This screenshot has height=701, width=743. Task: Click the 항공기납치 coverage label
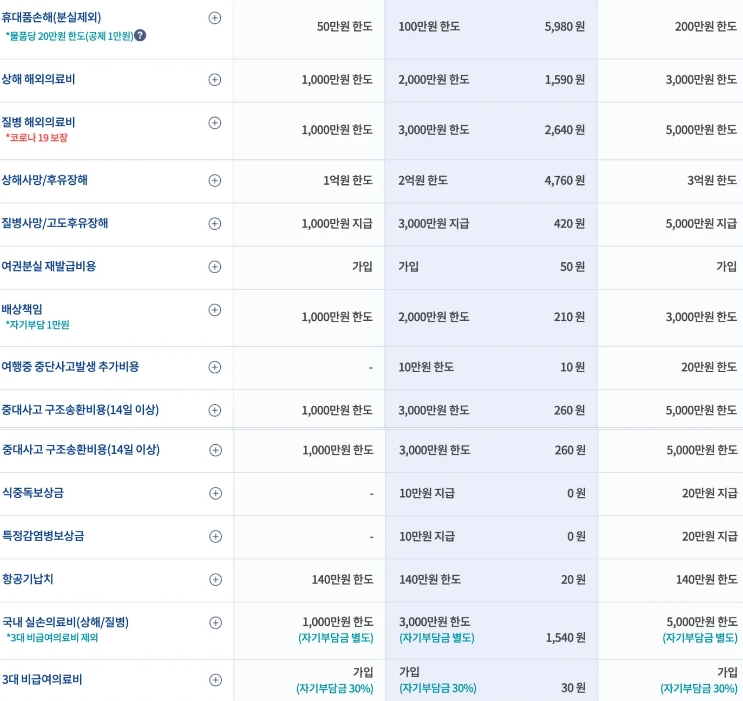tap(29, 579)
